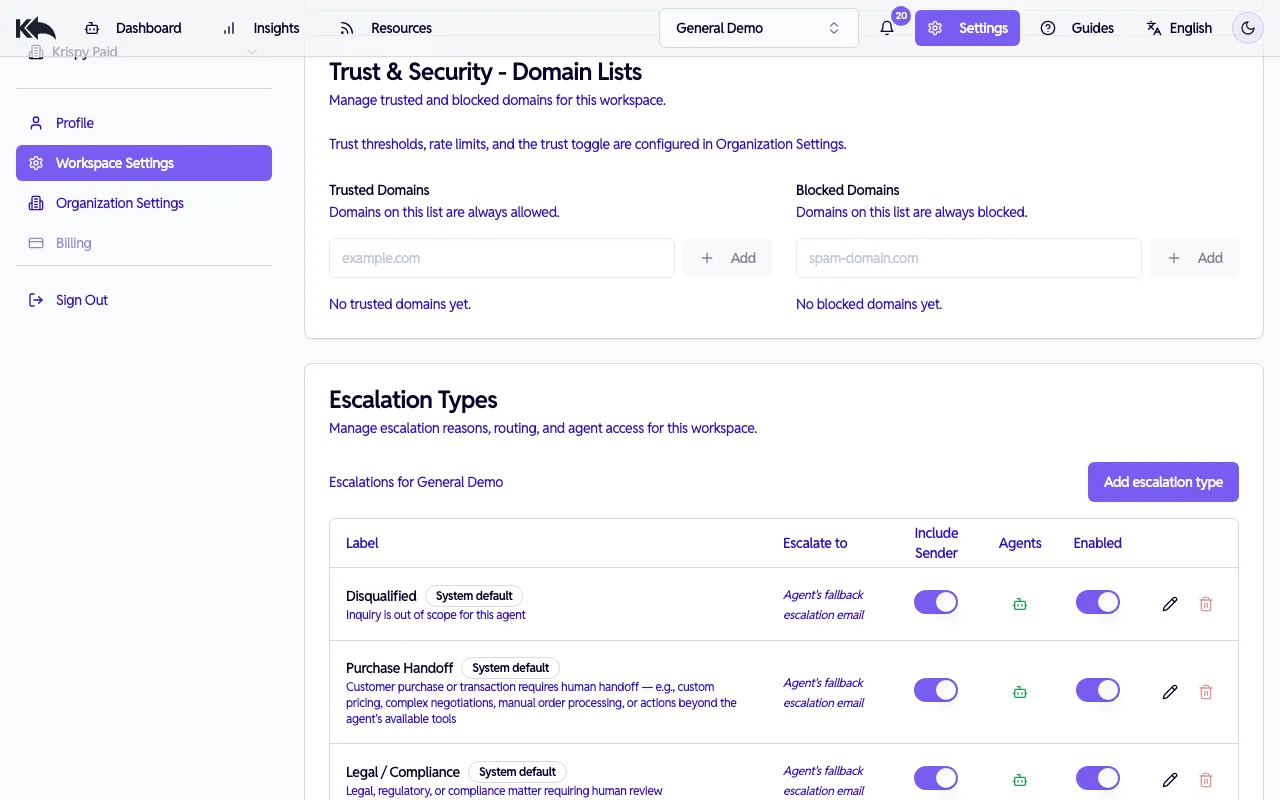
Task: Click the RSS icon beside Resources
Action: 346,28
